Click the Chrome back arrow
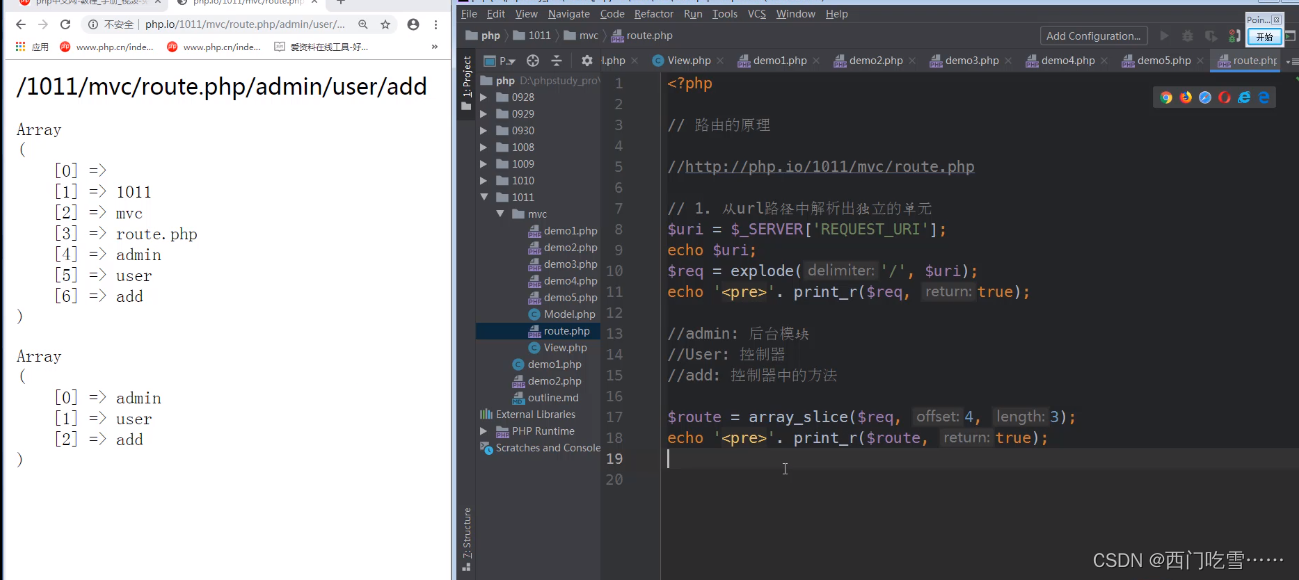This screenshot has height=580, width=1299. tap(20, 24)
